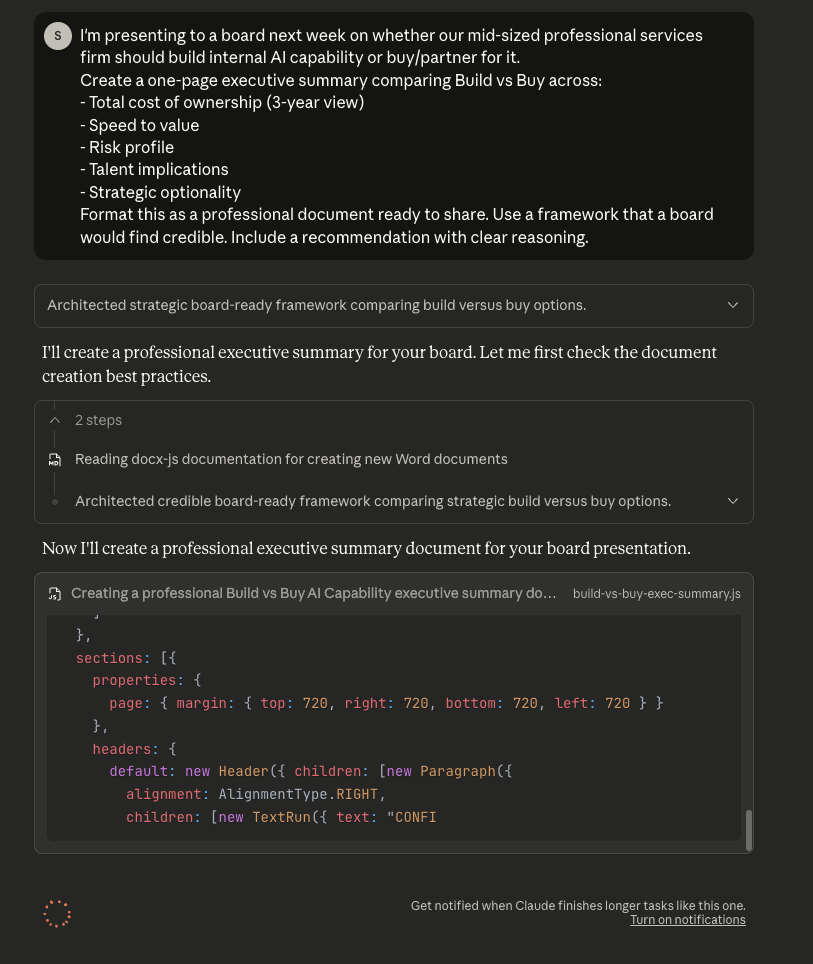Click the JS file icon in code header
813x964 pixels.
click(x=55, y=594)
